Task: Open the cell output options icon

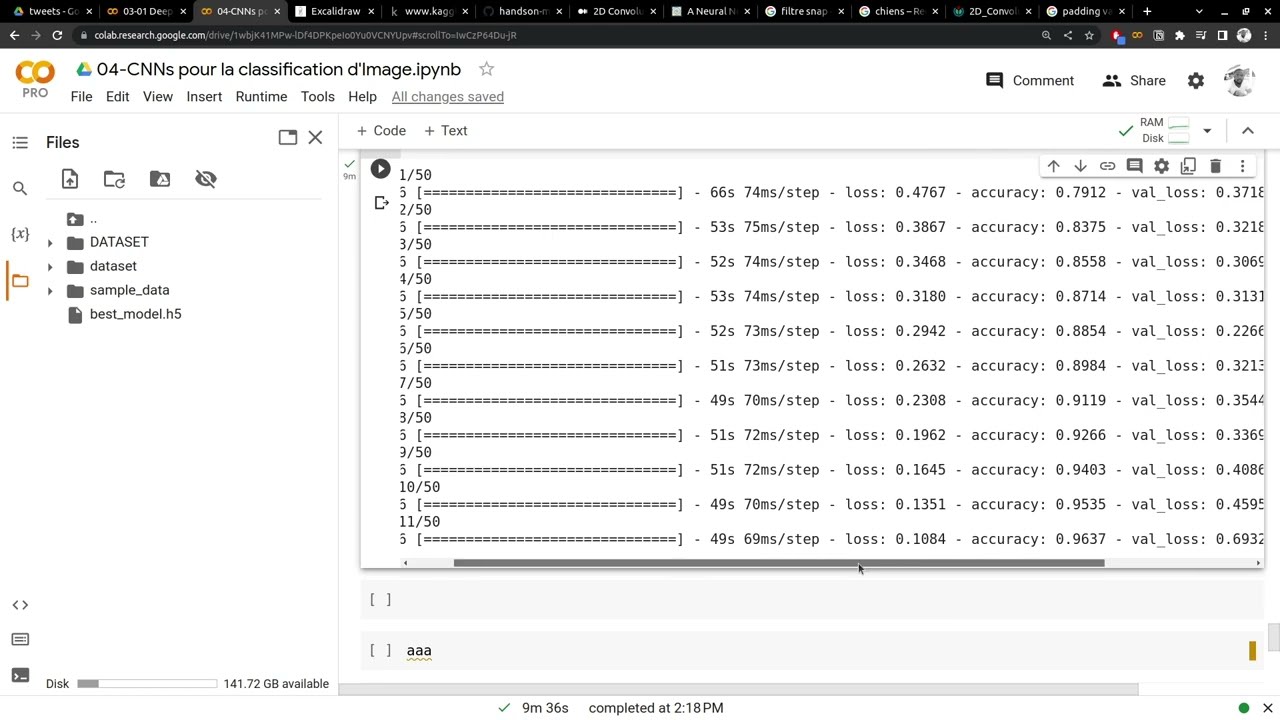Action: 381,203
